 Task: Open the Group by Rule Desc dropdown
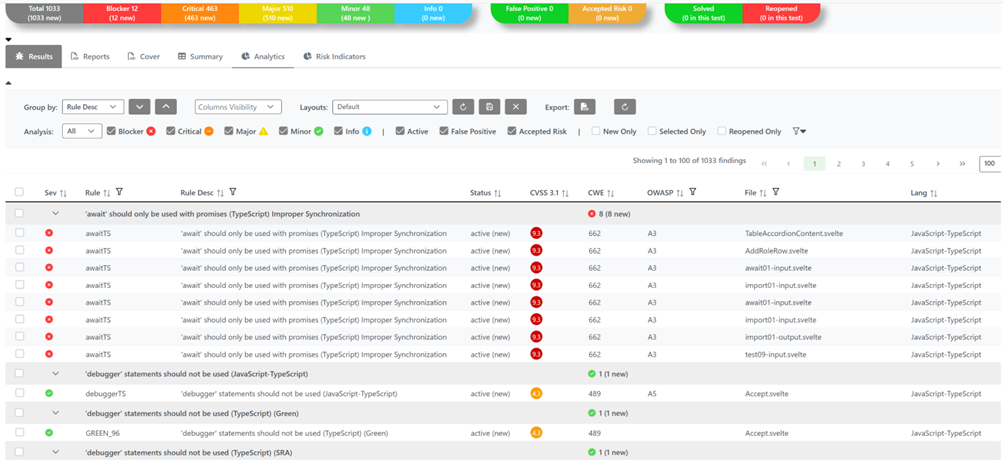pos(93,107)
